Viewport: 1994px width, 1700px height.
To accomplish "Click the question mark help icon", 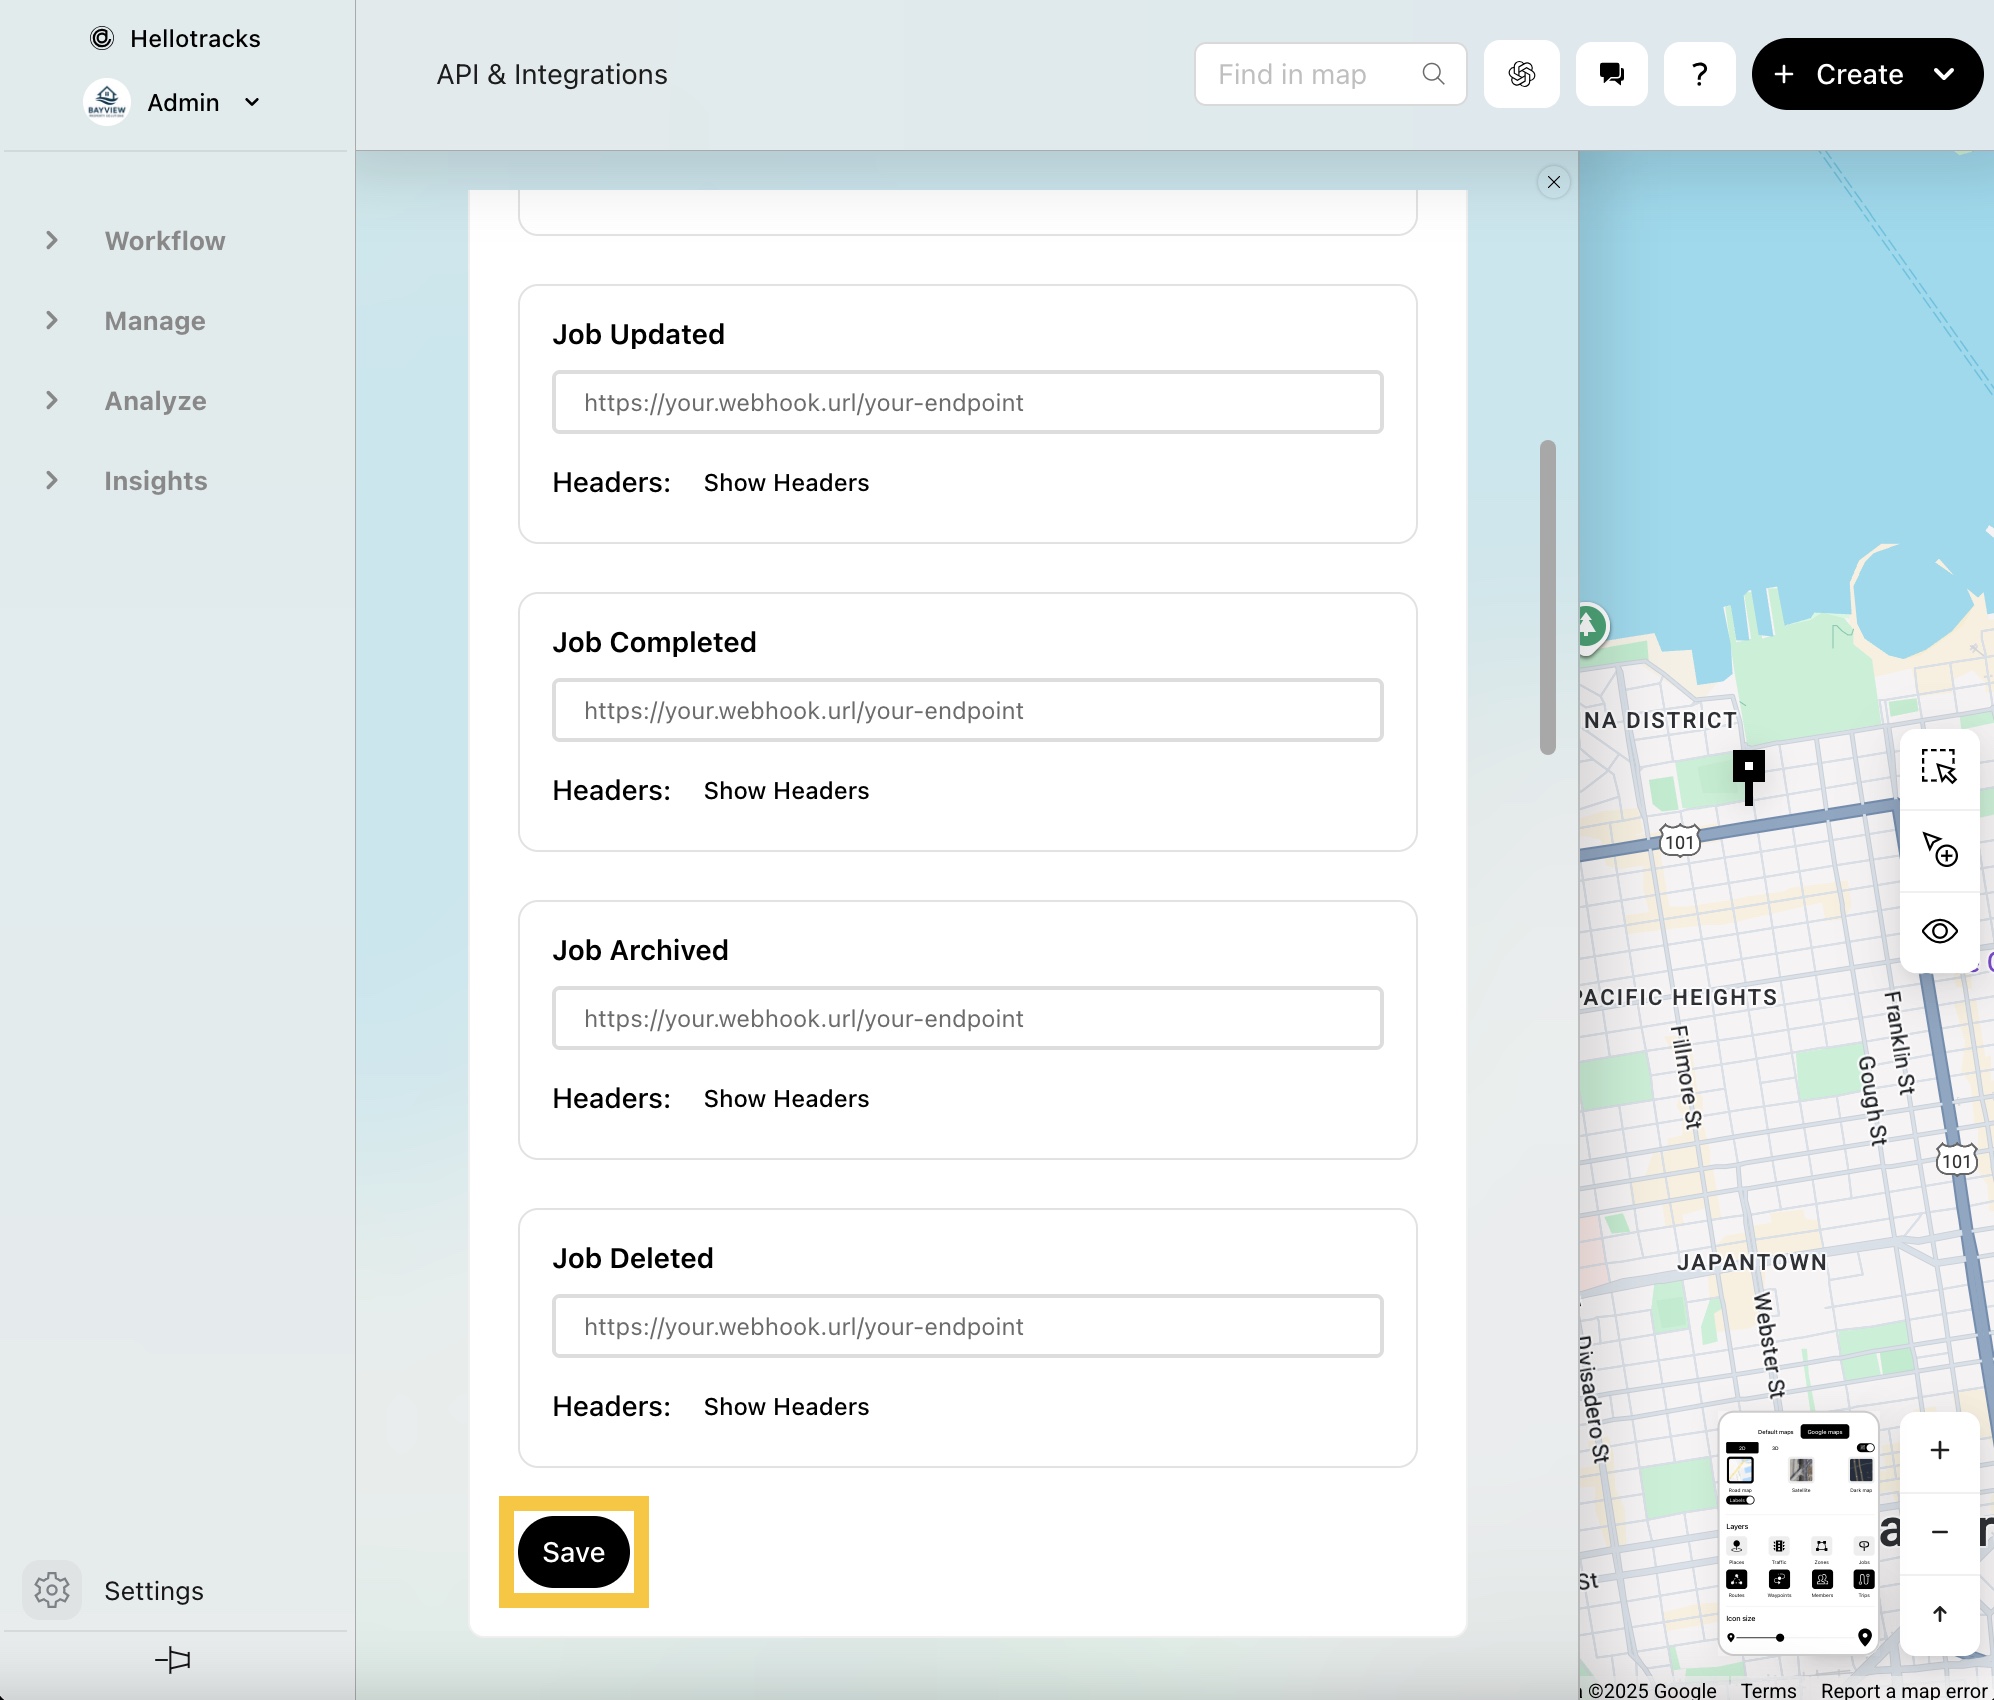I will tap(1699, 74).
